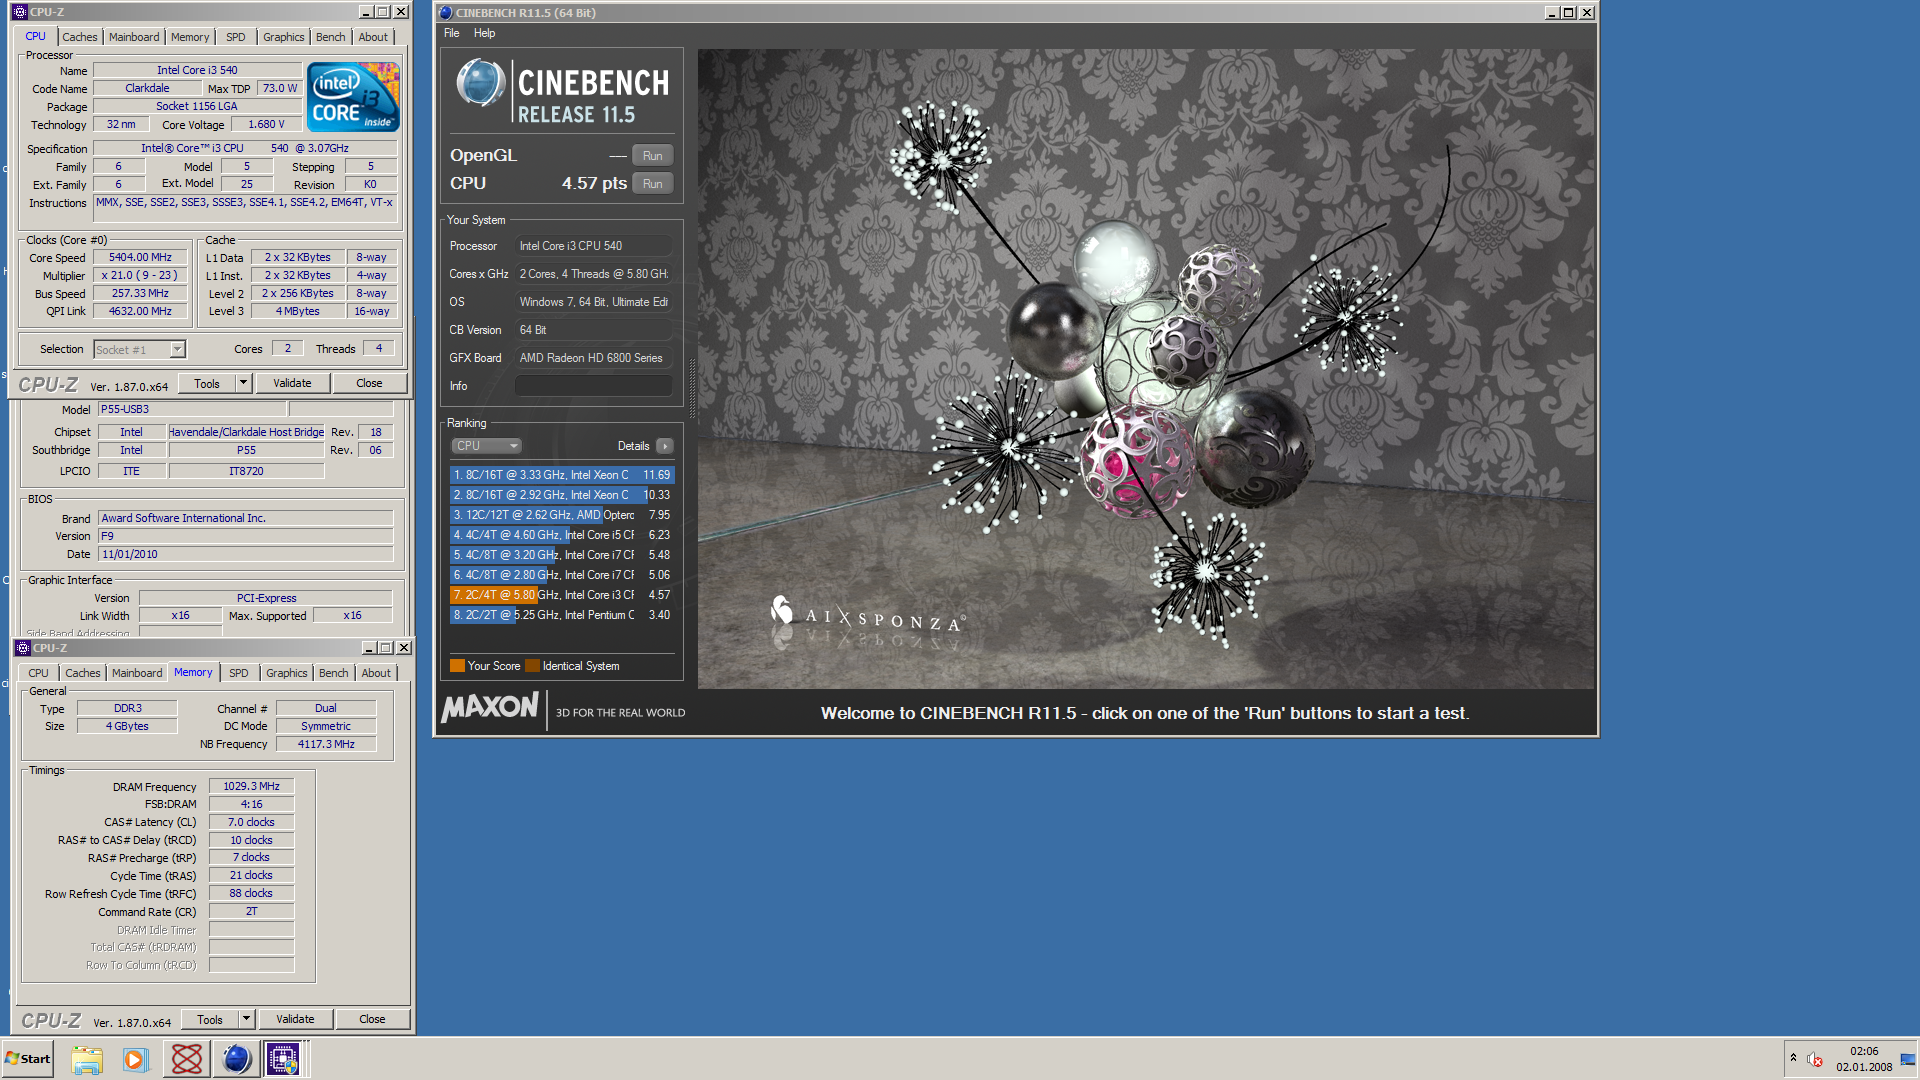Image resolution: width=1920 pixels, height=1080 pixels.
Task: Run the OpenGL benchmark
Action: coord(653,156)
